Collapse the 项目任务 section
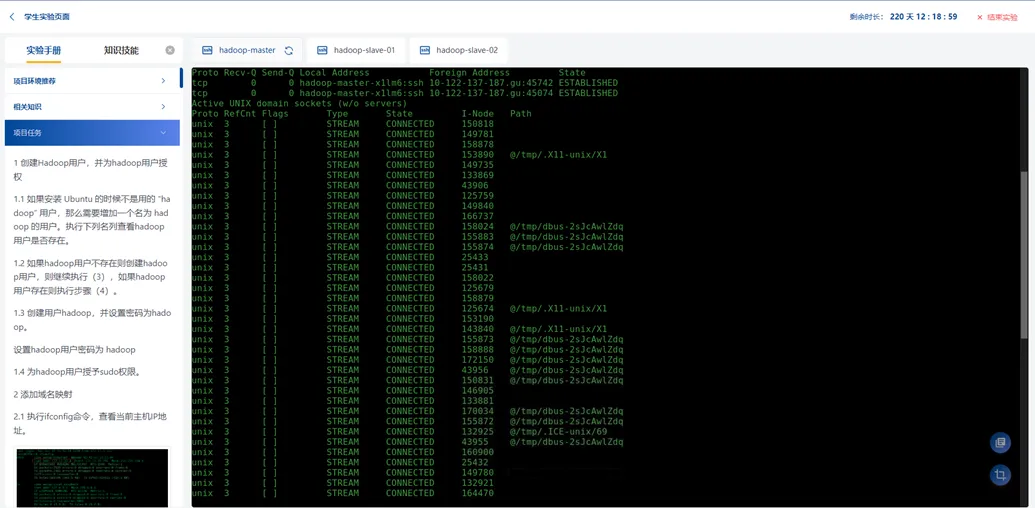The width and height of the screenshot is (1035, 508). [92, 133]
